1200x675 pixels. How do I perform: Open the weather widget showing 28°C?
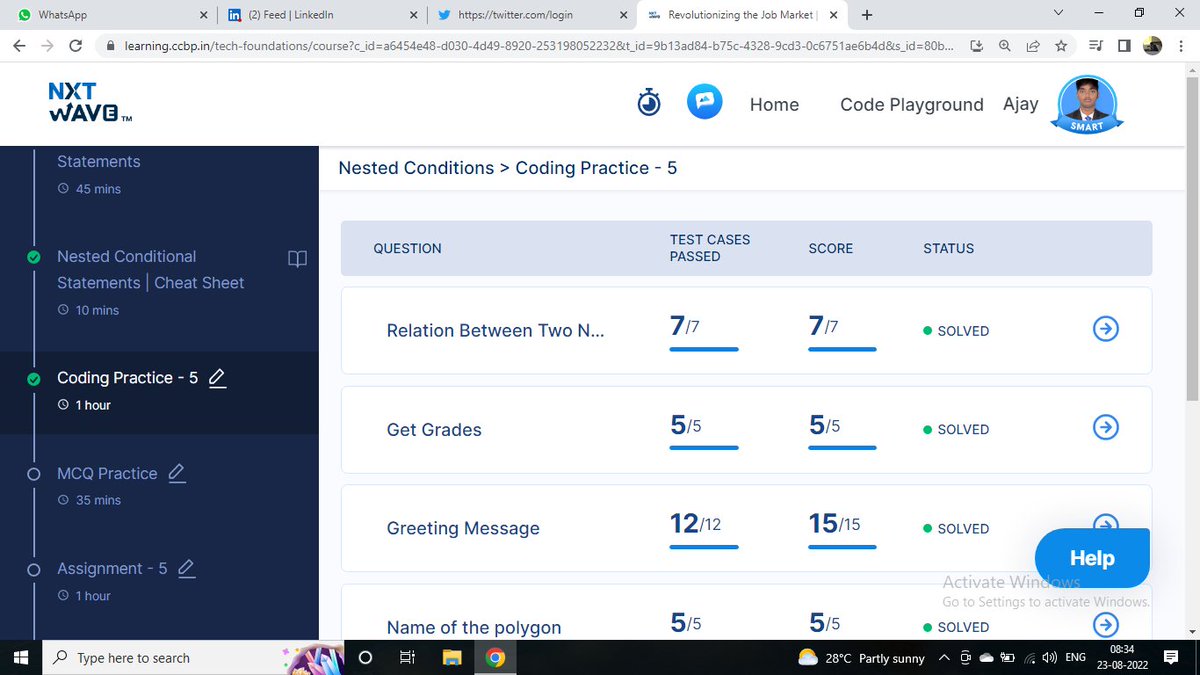[861, 658]
